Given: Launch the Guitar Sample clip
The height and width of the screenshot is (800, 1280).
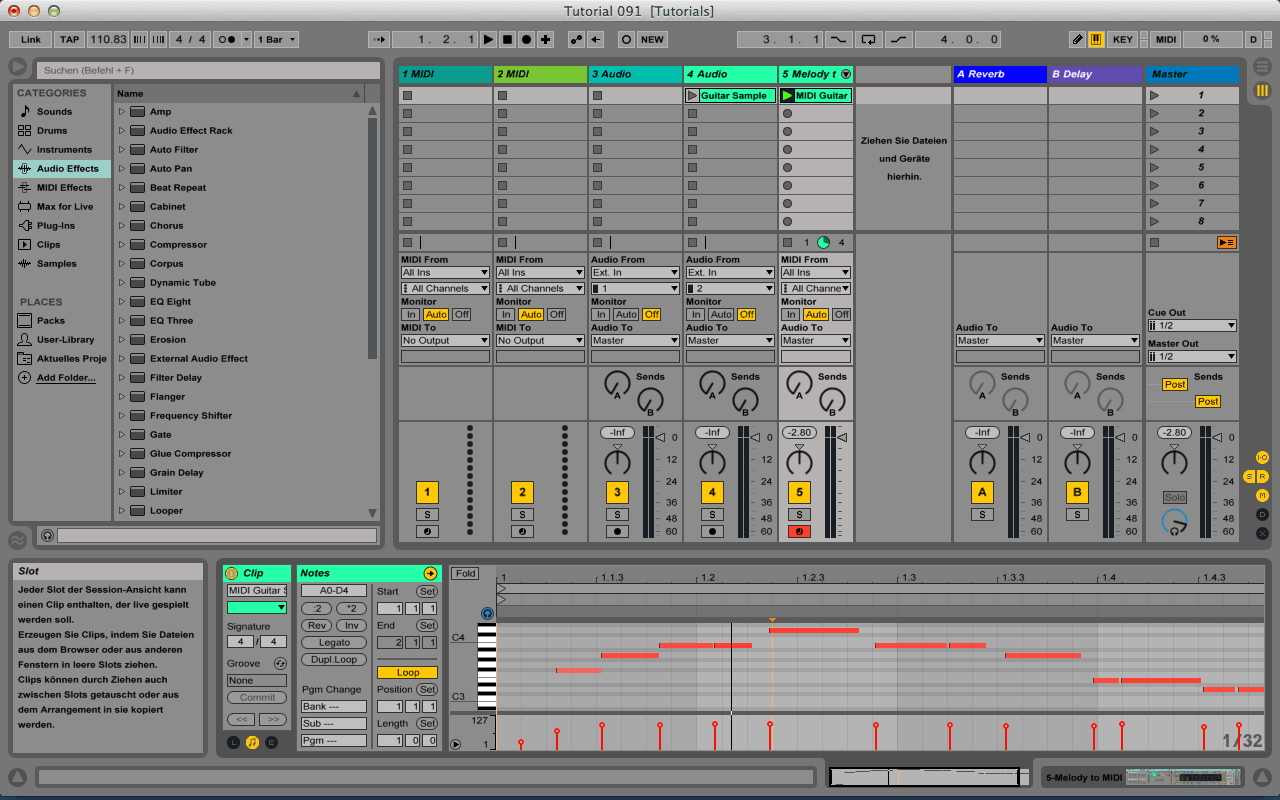Looking at the screenshot, I should tap(693, 96).
